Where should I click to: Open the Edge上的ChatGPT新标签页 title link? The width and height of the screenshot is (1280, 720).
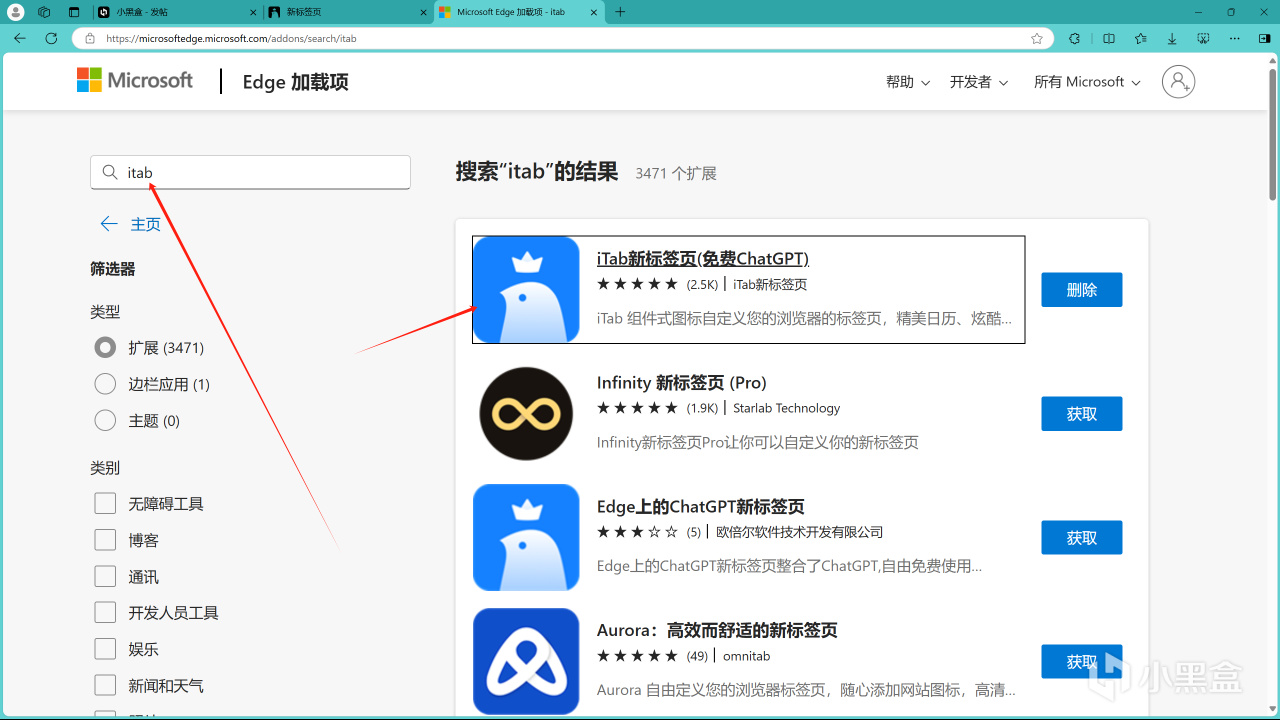tap(701, 506)
